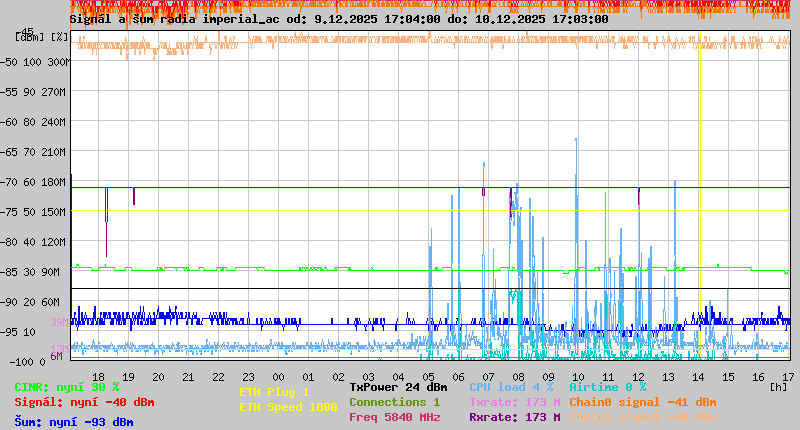Click the Chain0 signal legend label
This screenshot has width=800, height=430.
[642, 402]
